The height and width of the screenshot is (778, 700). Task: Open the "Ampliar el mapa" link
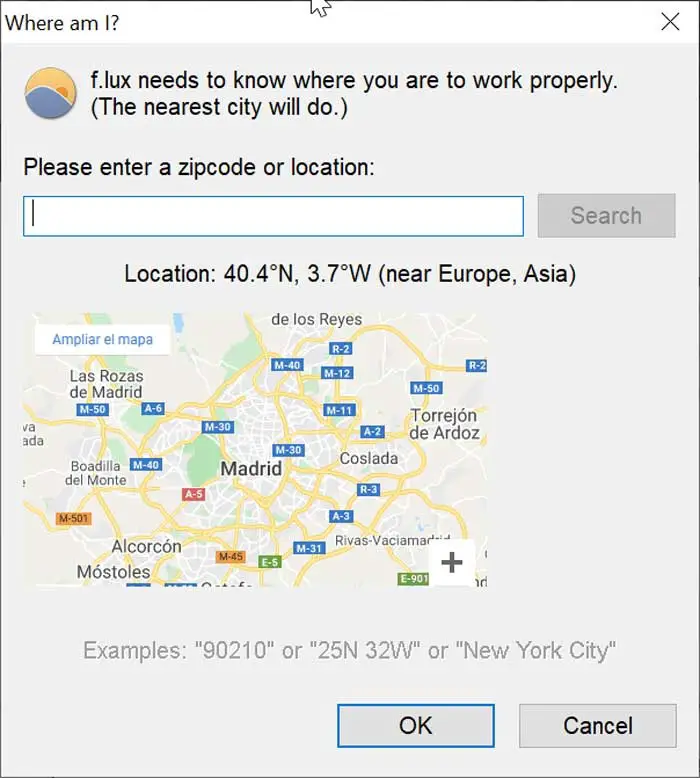[103, 339]
